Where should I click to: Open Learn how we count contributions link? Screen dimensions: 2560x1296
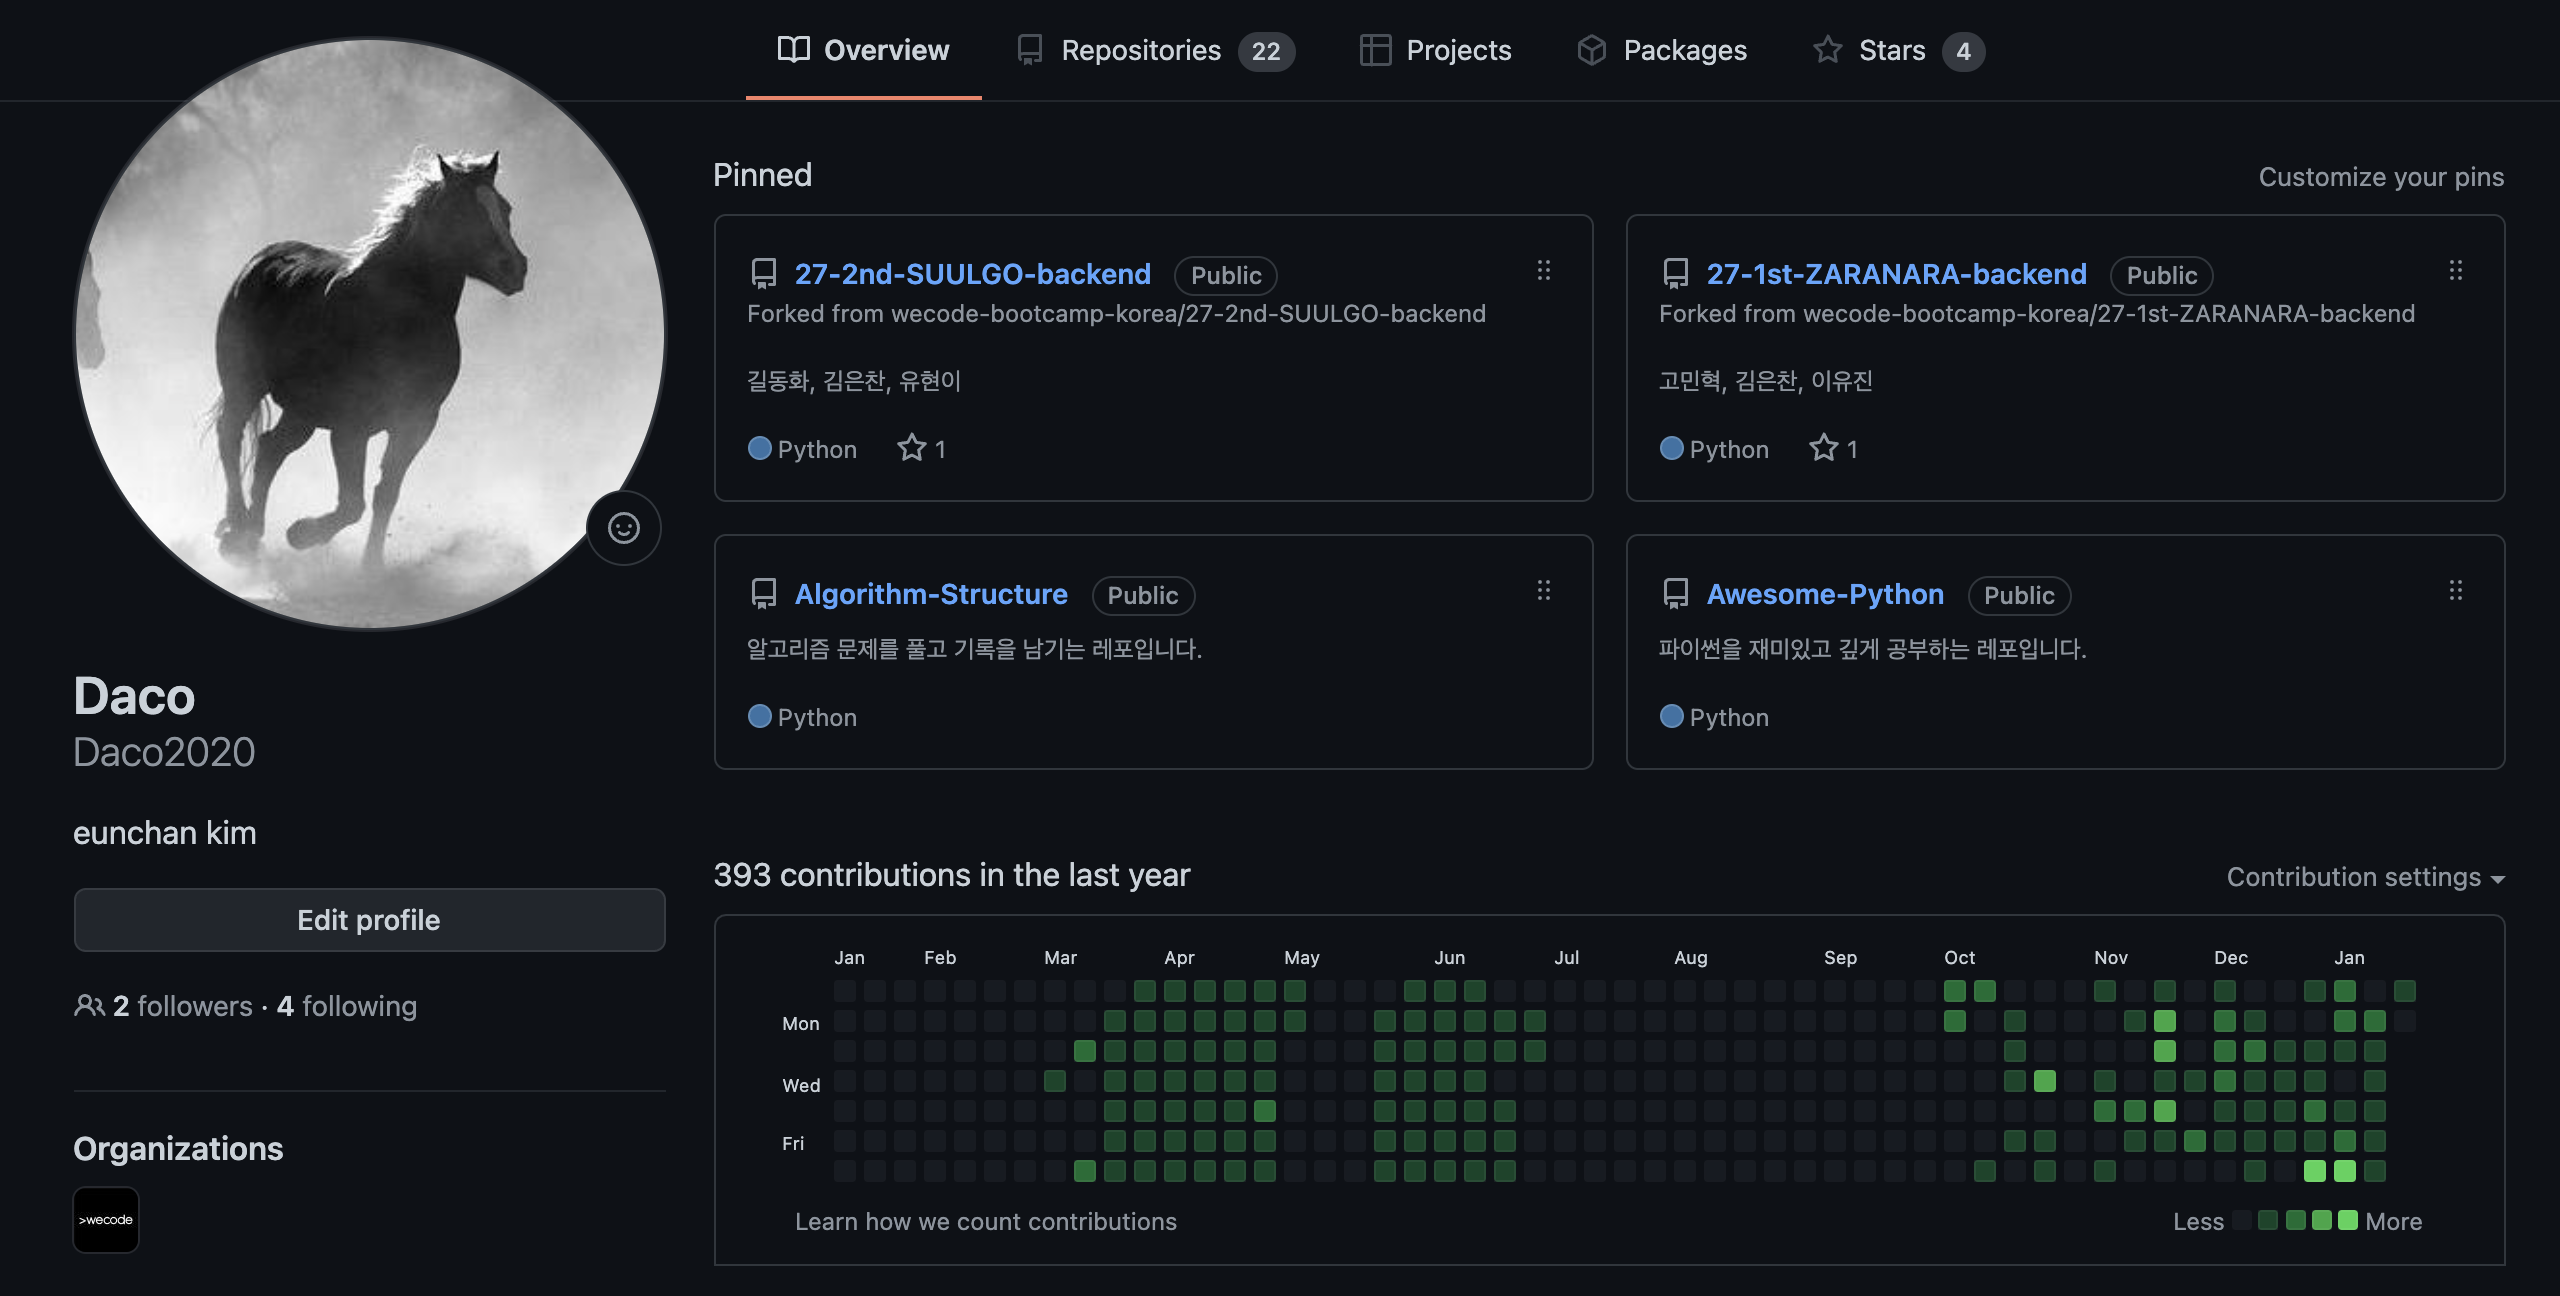(x=985, y=1222)
